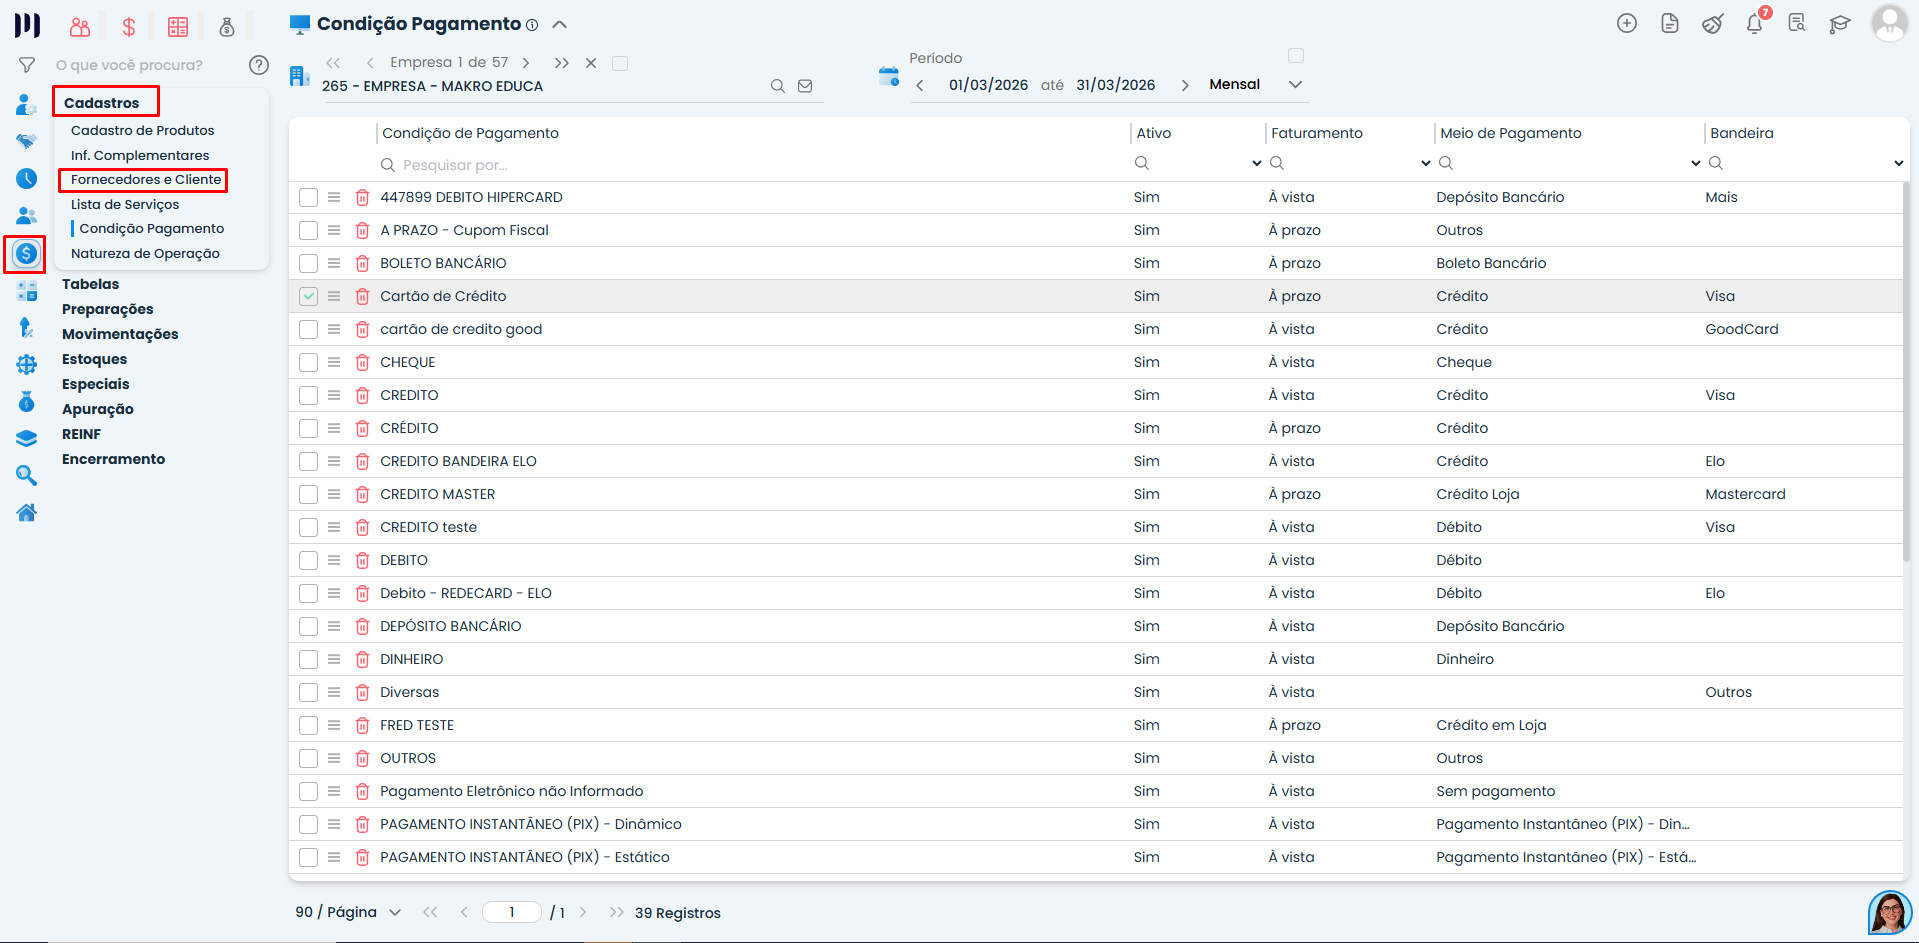This screenshot has height=943, width=1919.
Task: Open notifications showing 7 alerts
Action: point(1754,23)
